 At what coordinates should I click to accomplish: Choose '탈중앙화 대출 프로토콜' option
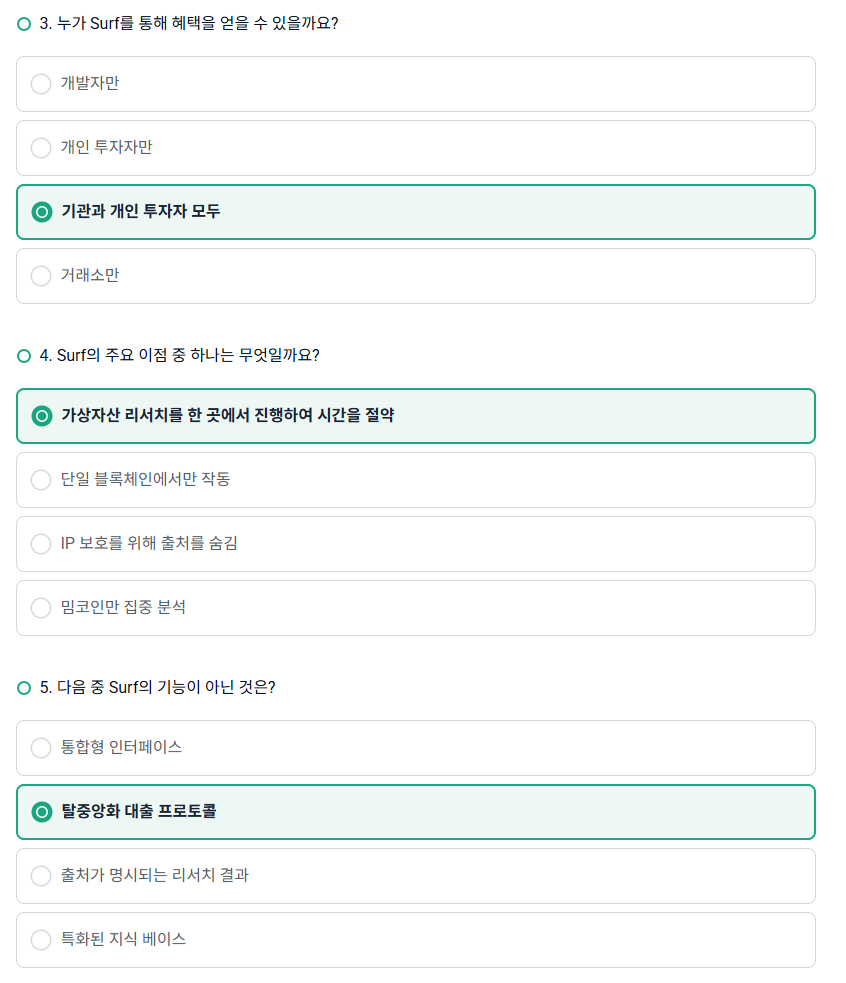(416, 812)
